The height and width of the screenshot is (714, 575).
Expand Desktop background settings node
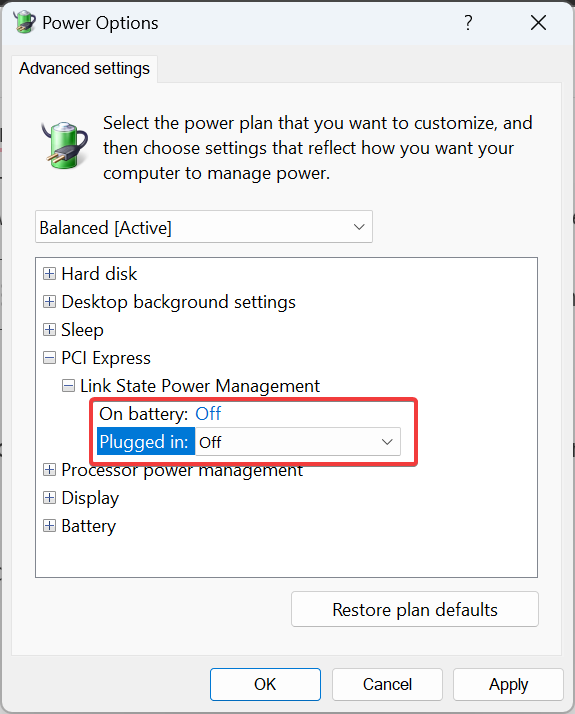[49, 301]
